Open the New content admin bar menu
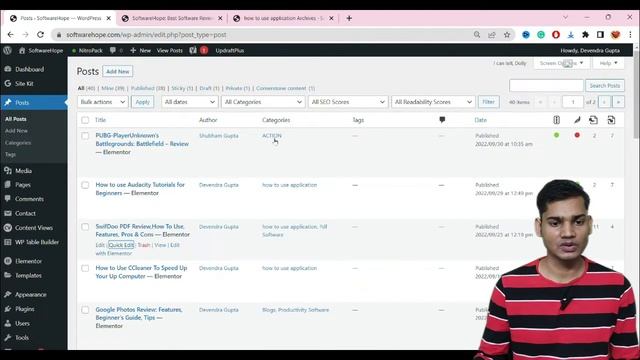This screenshot has width=640, height=360. [140, 50]
